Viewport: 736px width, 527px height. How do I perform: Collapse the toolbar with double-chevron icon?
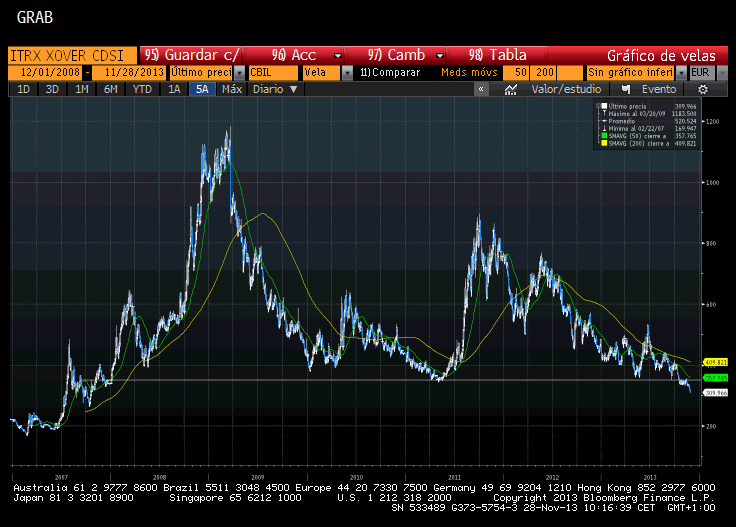(x=481, y=89)
